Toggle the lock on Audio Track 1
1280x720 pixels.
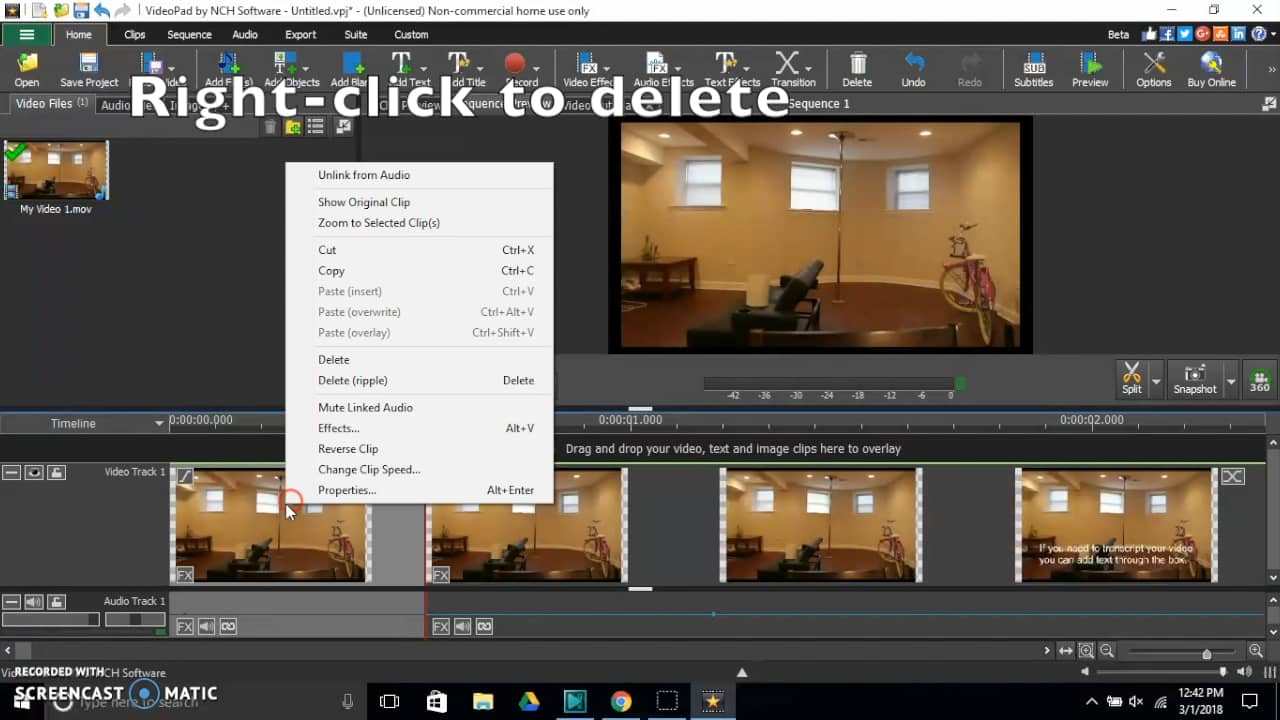click(x=57, y=602)
